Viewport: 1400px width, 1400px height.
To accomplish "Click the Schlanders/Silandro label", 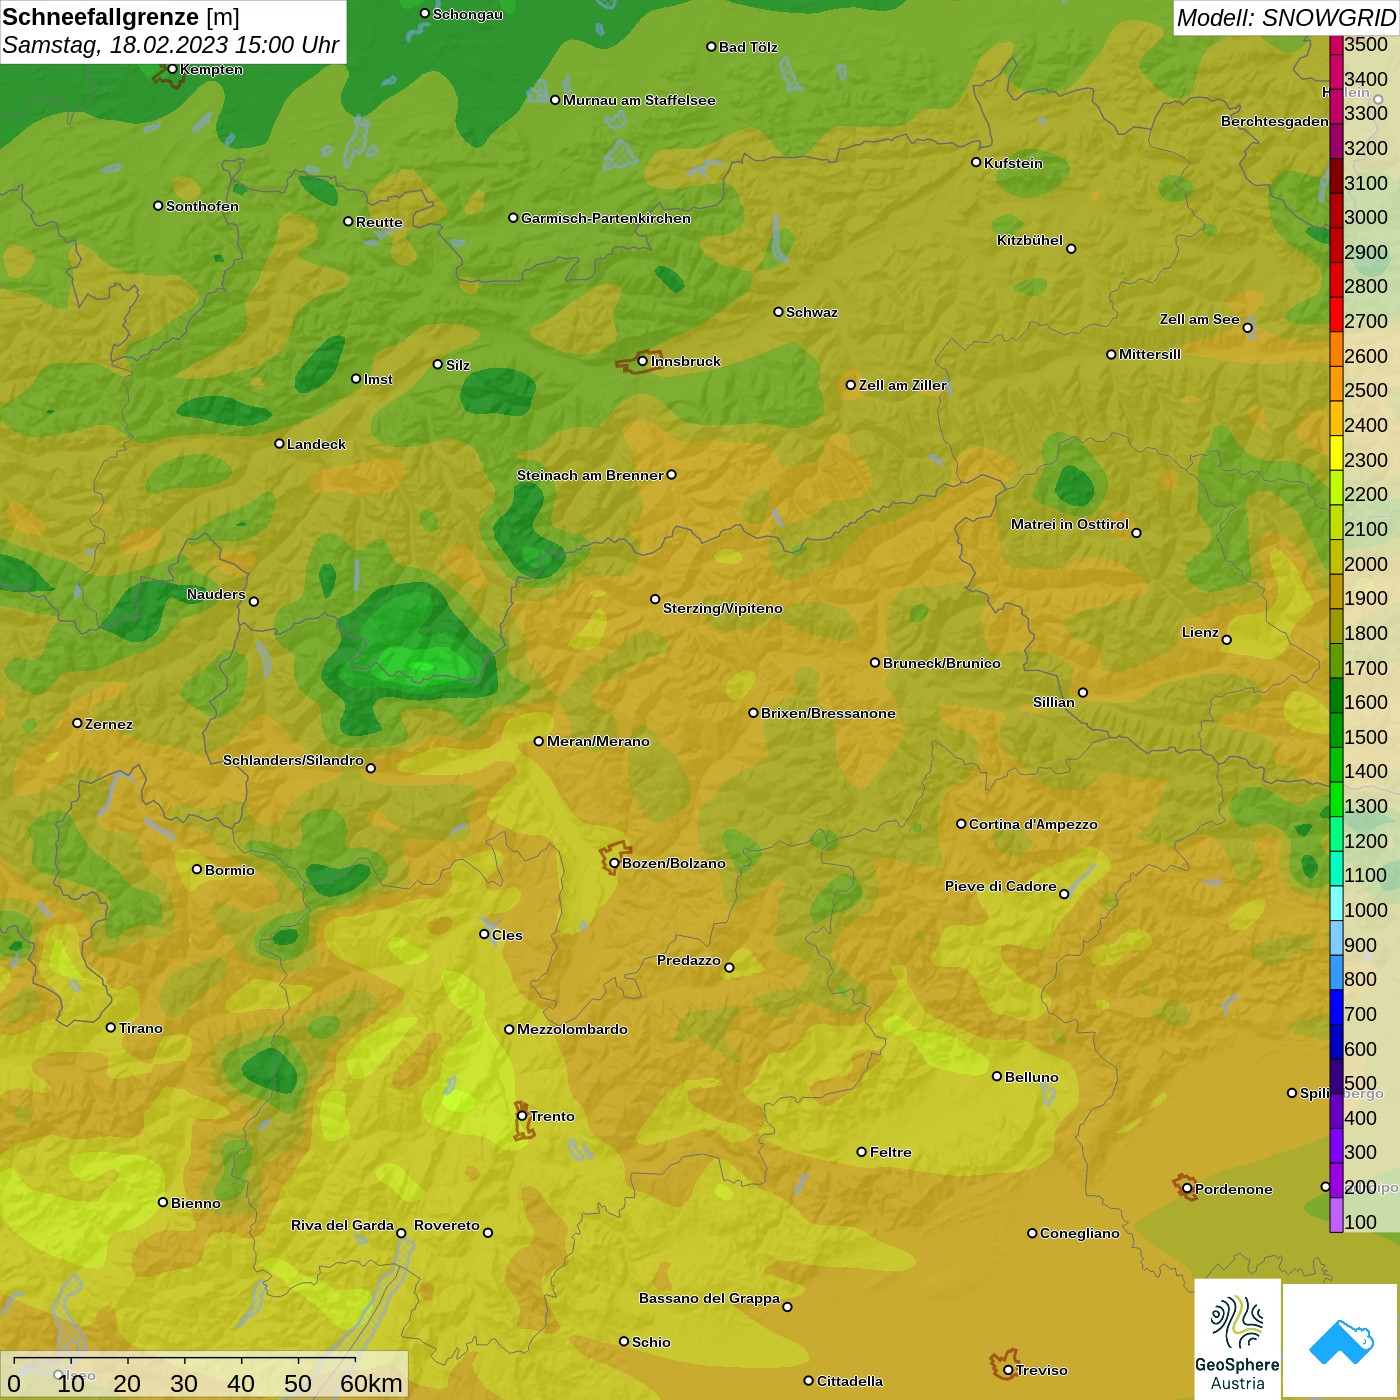I will click(x=293, y=760).
